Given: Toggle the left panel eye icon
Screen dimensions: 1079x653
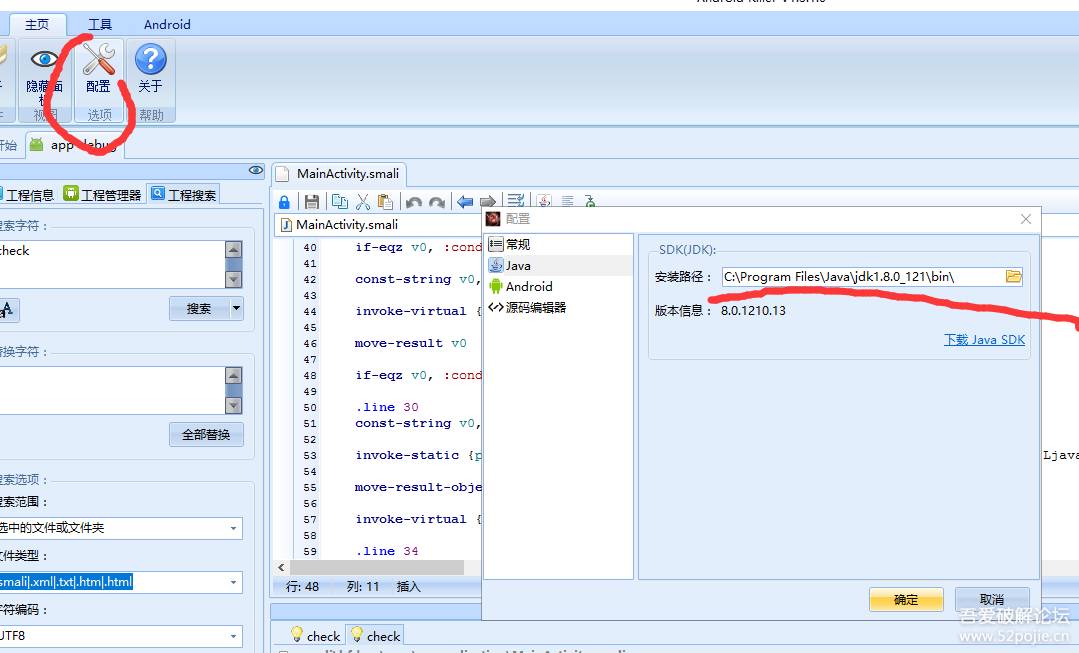Looking at the screenshot, I should 256,170.
